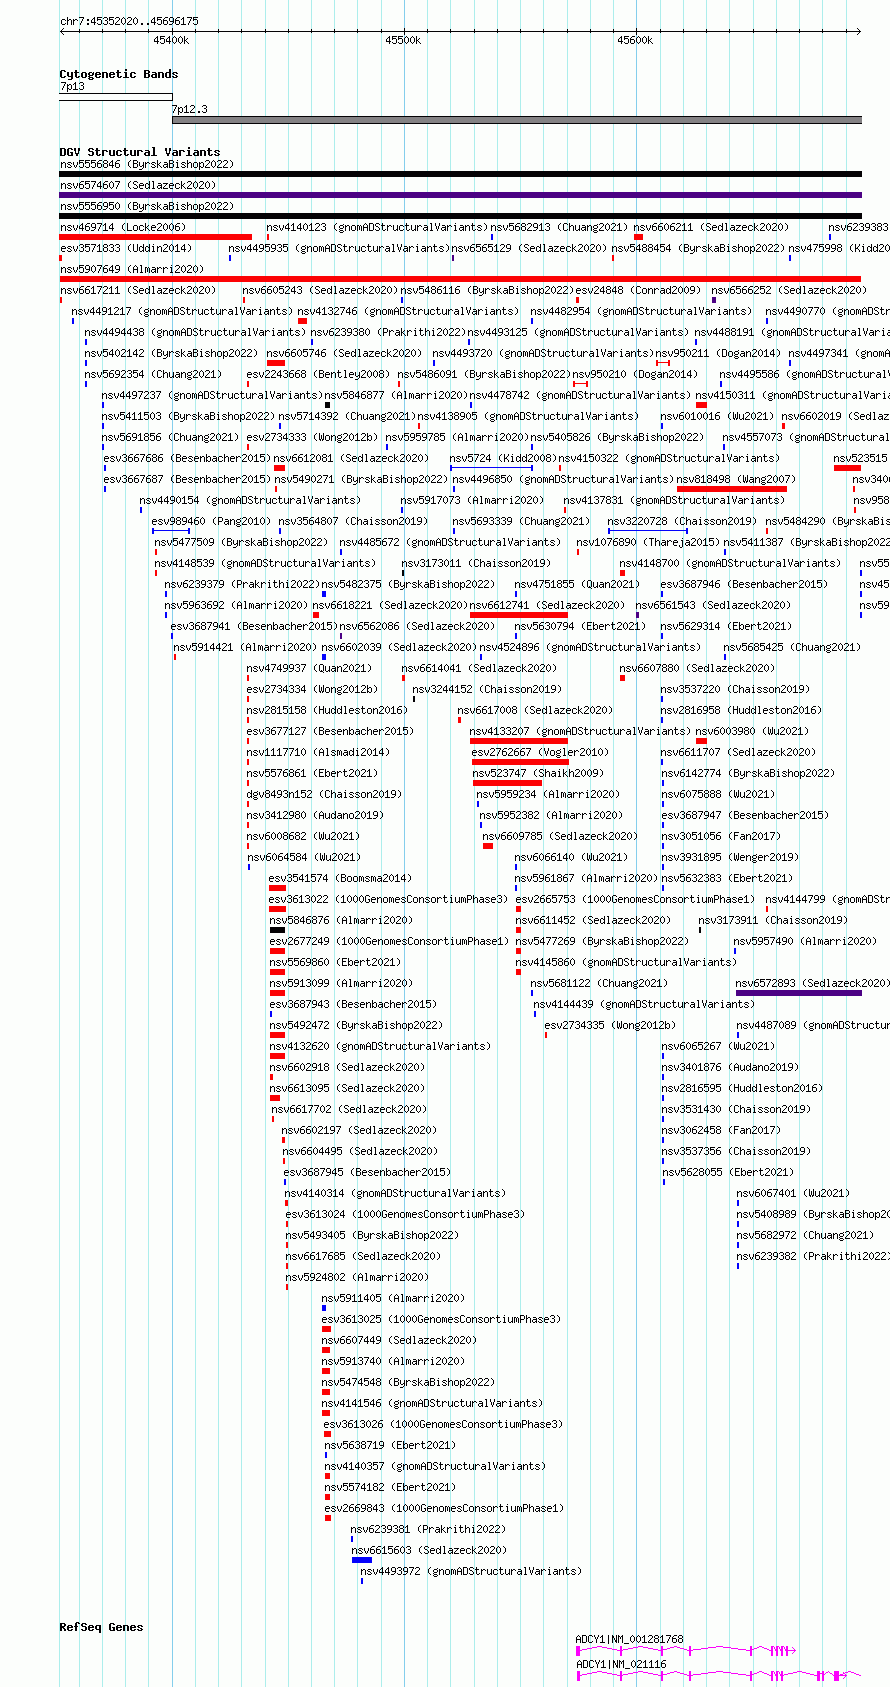The height and width of the screenshot is (1687, 890).
Task: Click the esv2677249 (1000GenomesConsortiumPhase1) label
Action: pyautogui.click(x=389, y=941)
